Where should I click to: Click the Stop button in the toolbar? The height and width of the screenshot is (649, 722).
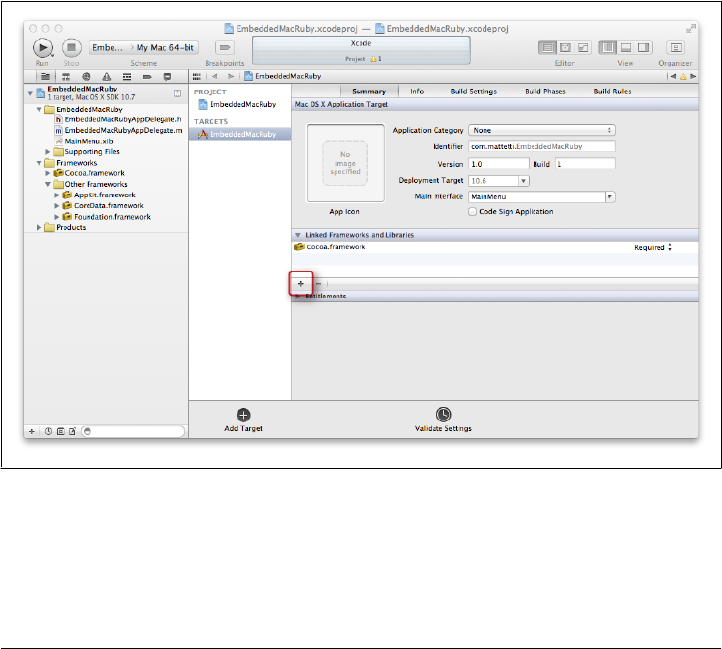point(71,47)
